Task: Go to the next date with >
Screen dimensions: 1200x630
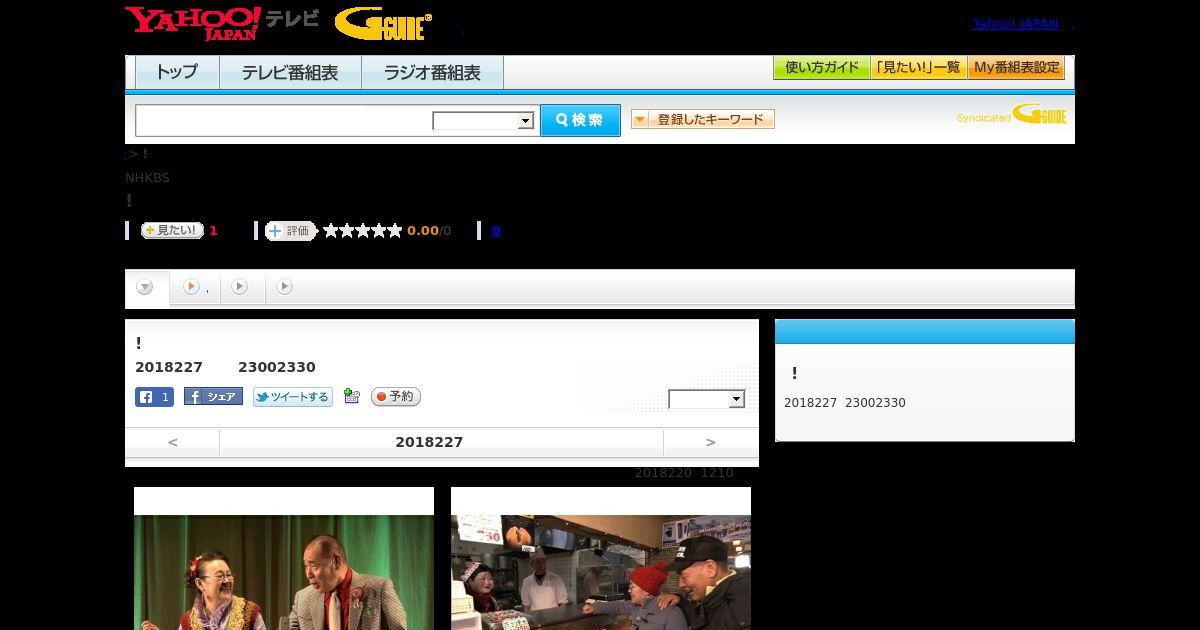Action: click(x=711, y=442)
